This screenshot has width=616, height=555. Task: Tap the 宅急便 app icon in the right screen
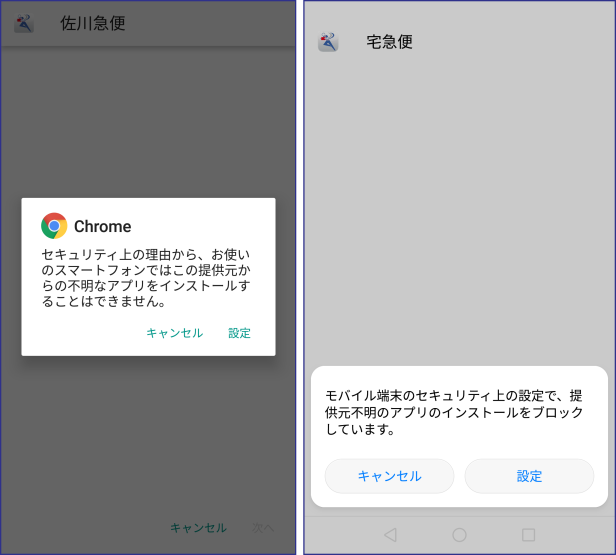click(328, 42)
